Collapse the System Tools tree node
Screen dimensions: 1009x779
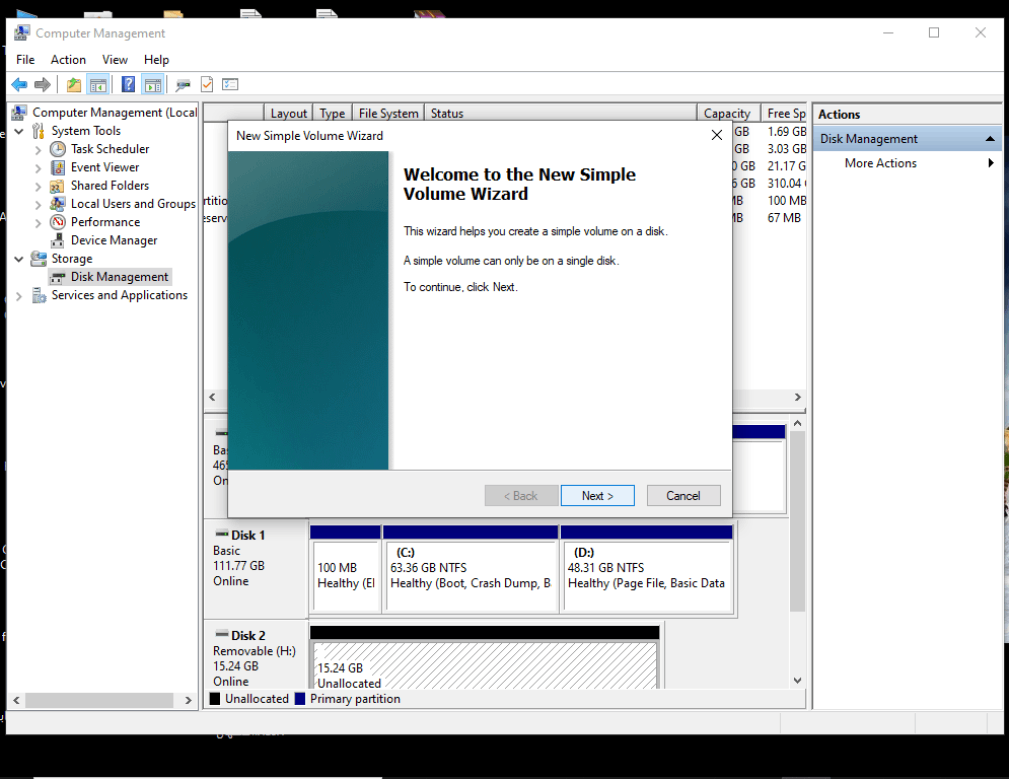(19, 131)
